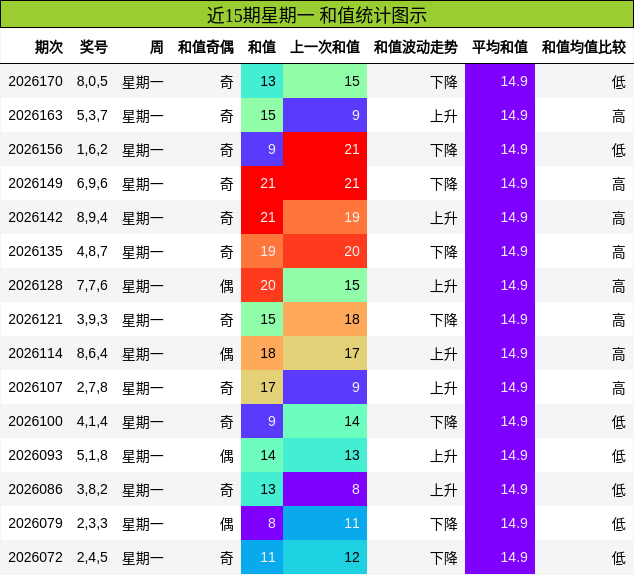The image size is (634, 575).
Task: Click the 高 comparison cell in row 2026163
Action: [619, 116]
